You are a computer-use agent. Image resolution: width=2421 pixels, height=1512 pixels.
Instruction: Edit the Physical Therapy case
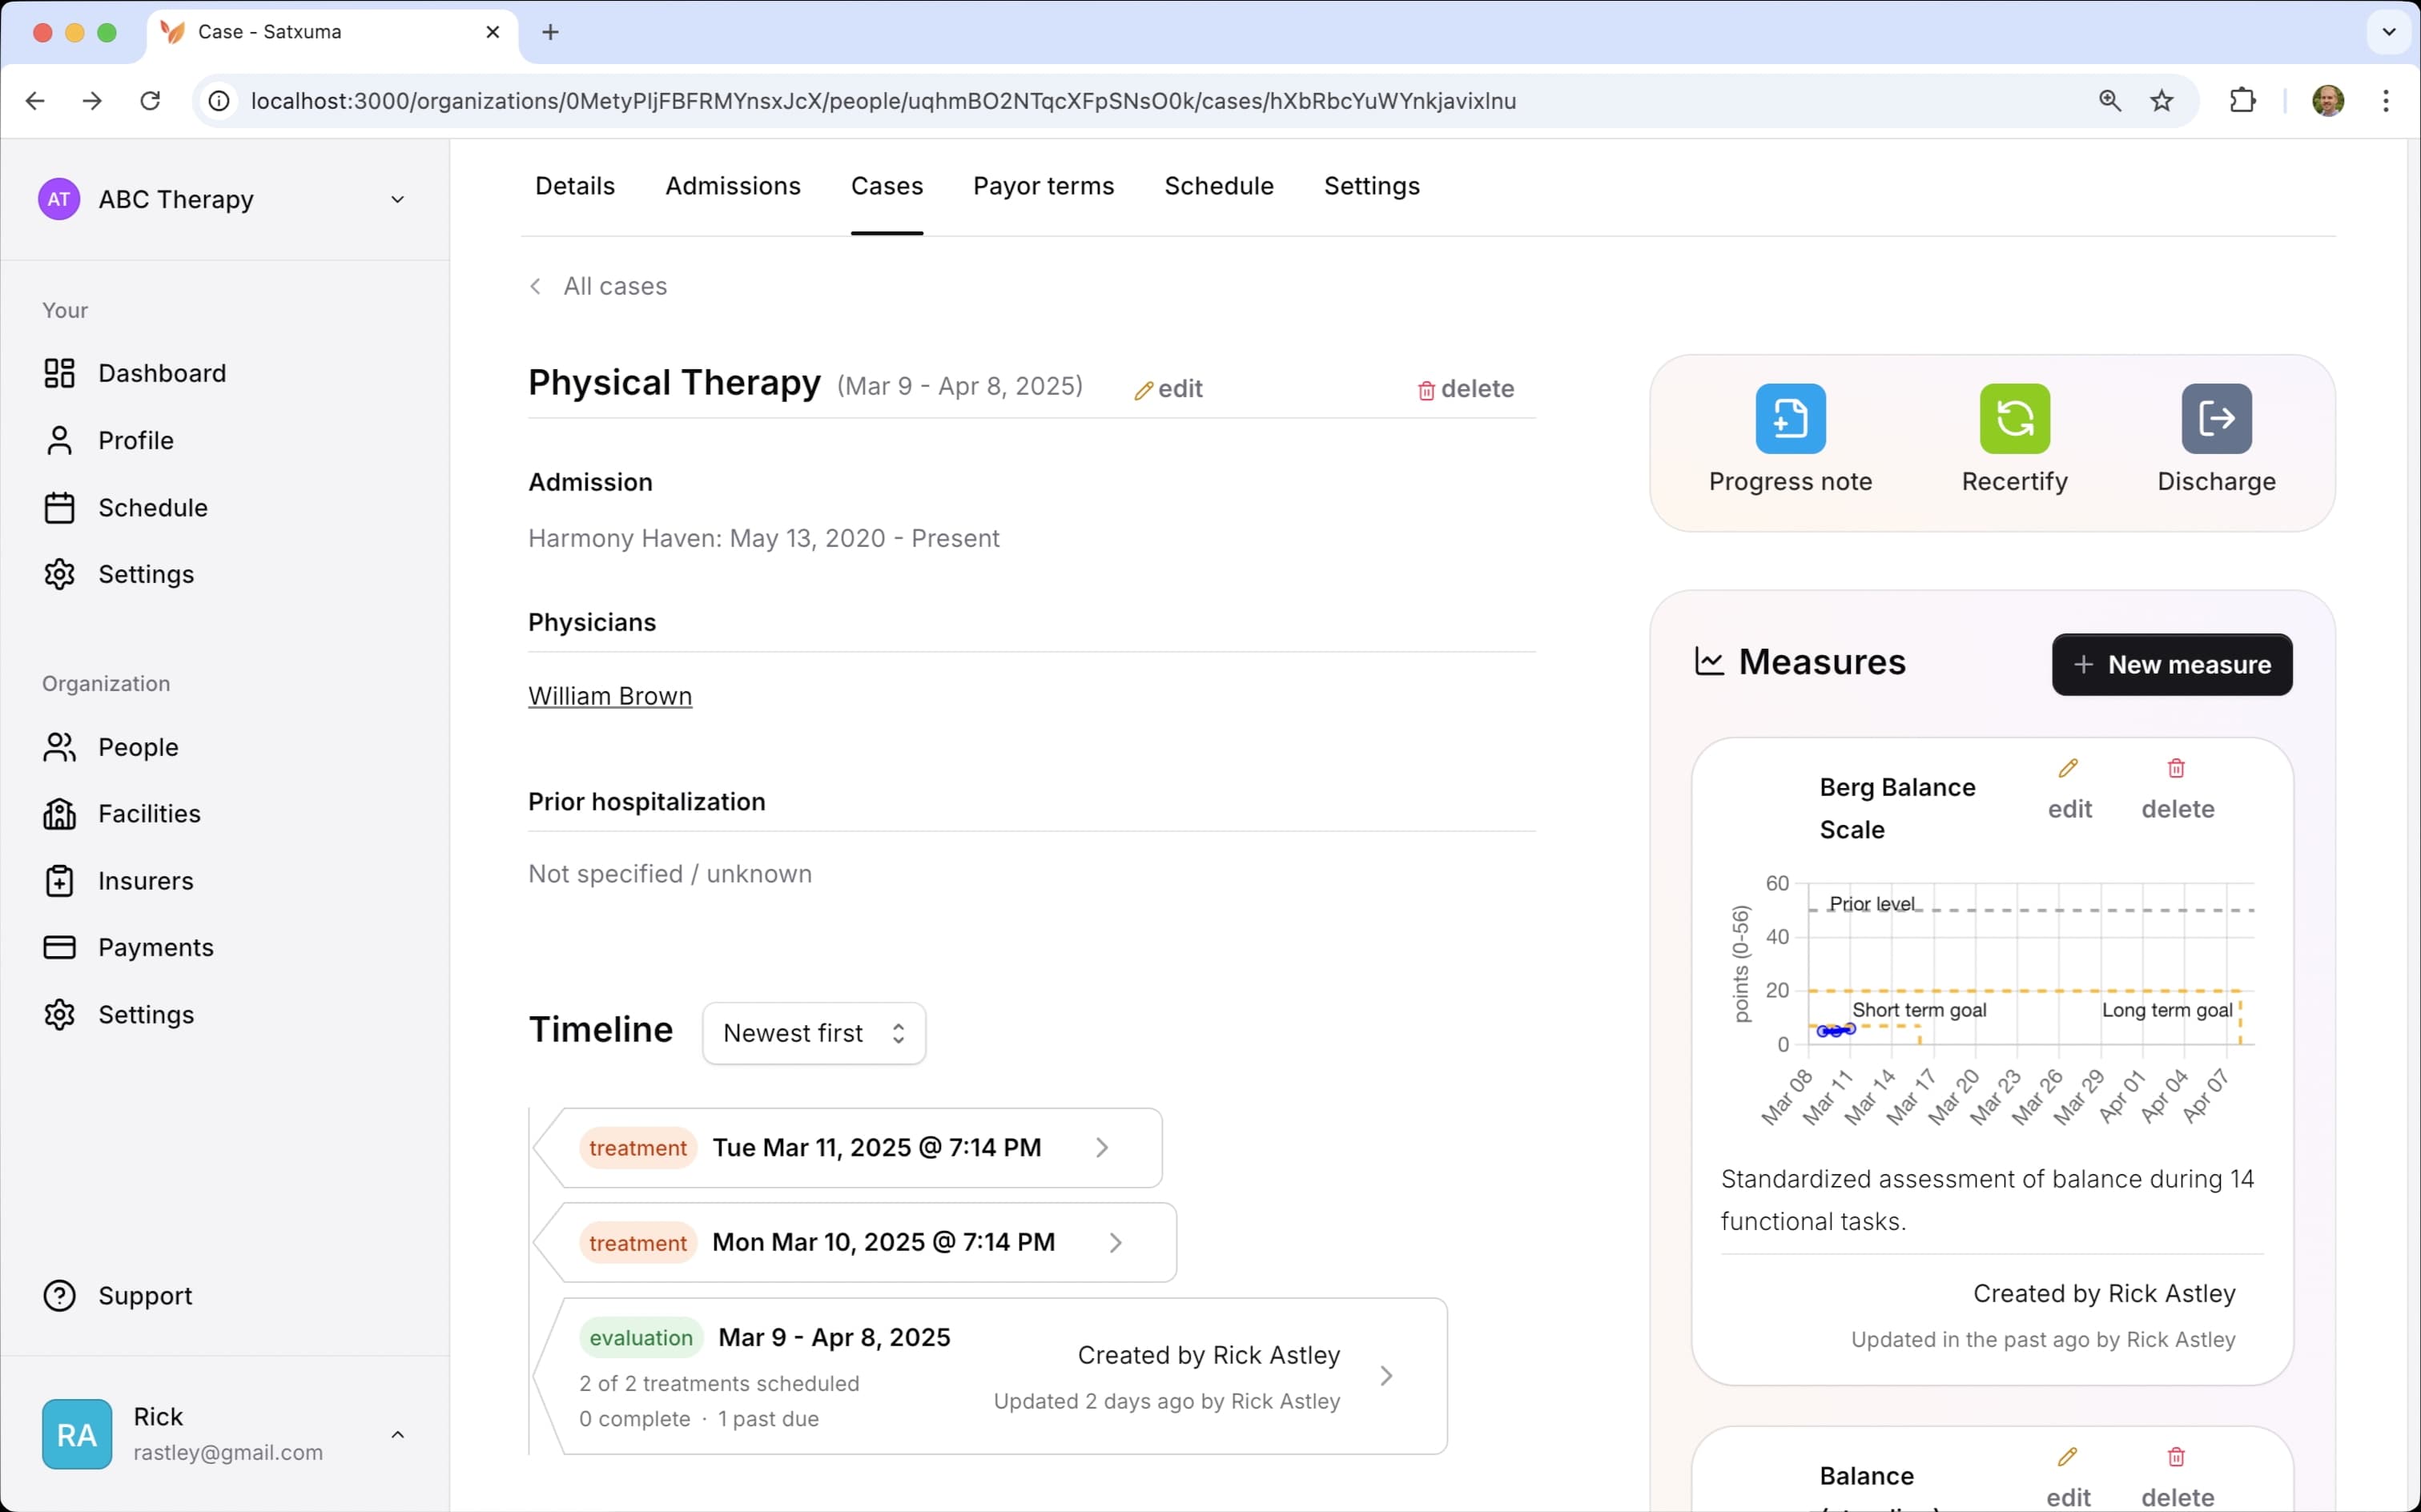(x=1168, y=389)
